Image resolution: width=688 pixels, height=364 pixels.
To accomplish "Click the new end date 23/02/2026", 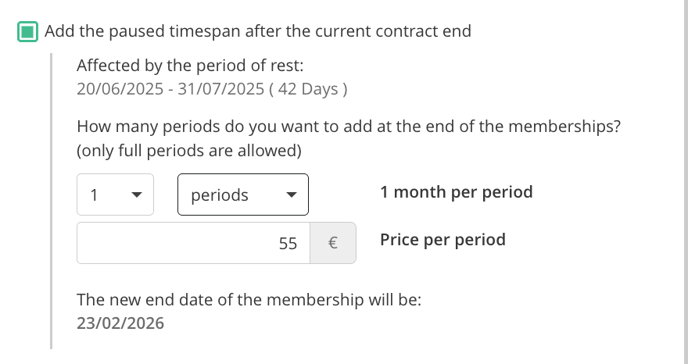I will [x=120, y=323].
